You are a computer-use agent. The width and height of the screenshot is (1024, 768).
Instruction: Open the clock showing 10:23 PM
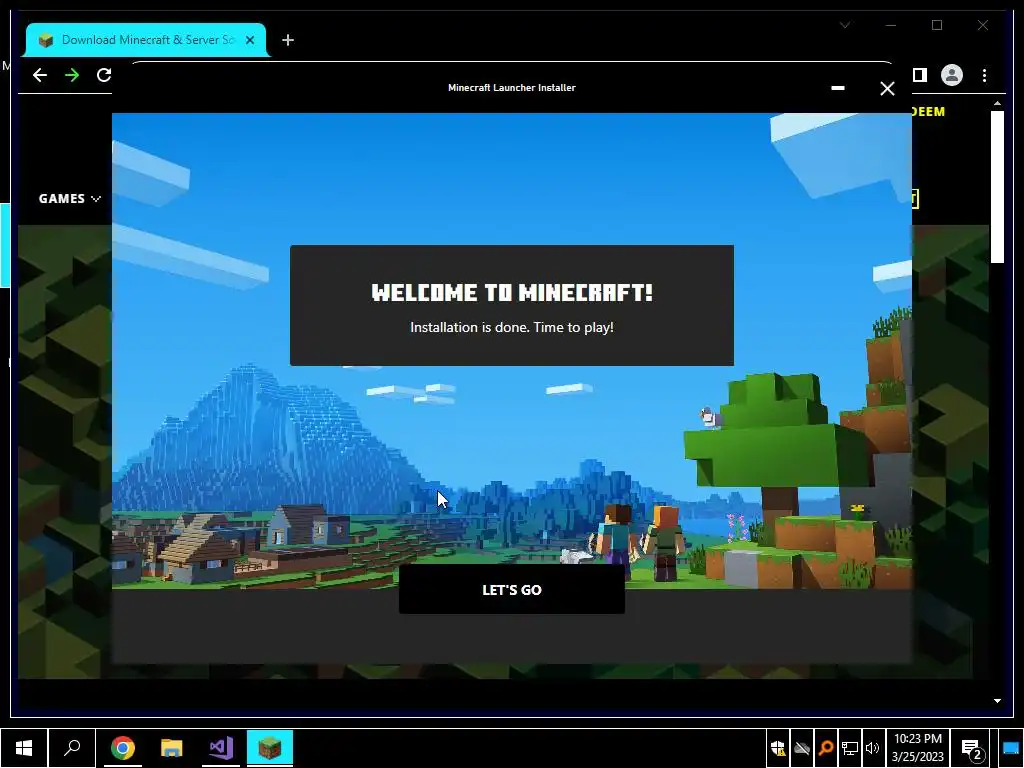pyautogui.click(x=918, y=748)
